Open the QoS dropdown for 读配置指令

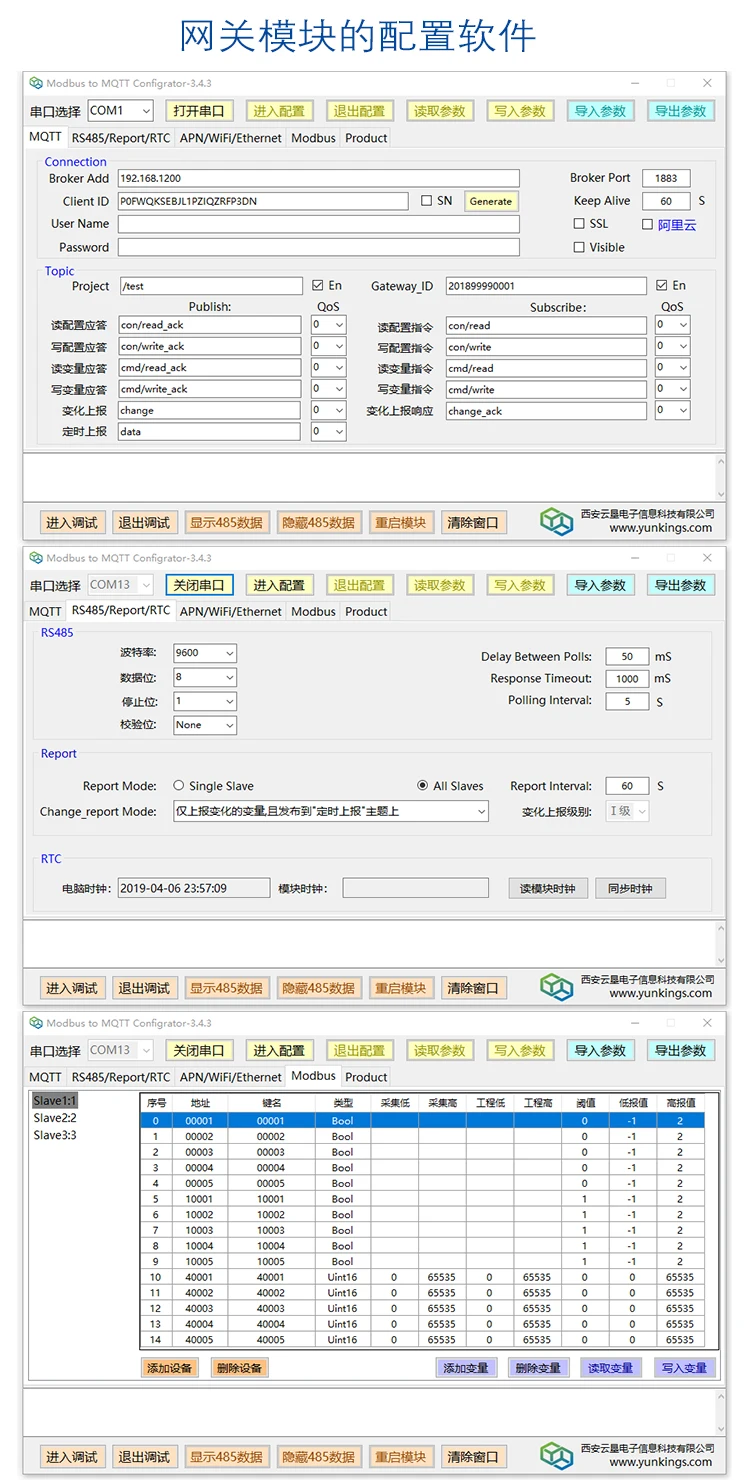pos(672,325)
